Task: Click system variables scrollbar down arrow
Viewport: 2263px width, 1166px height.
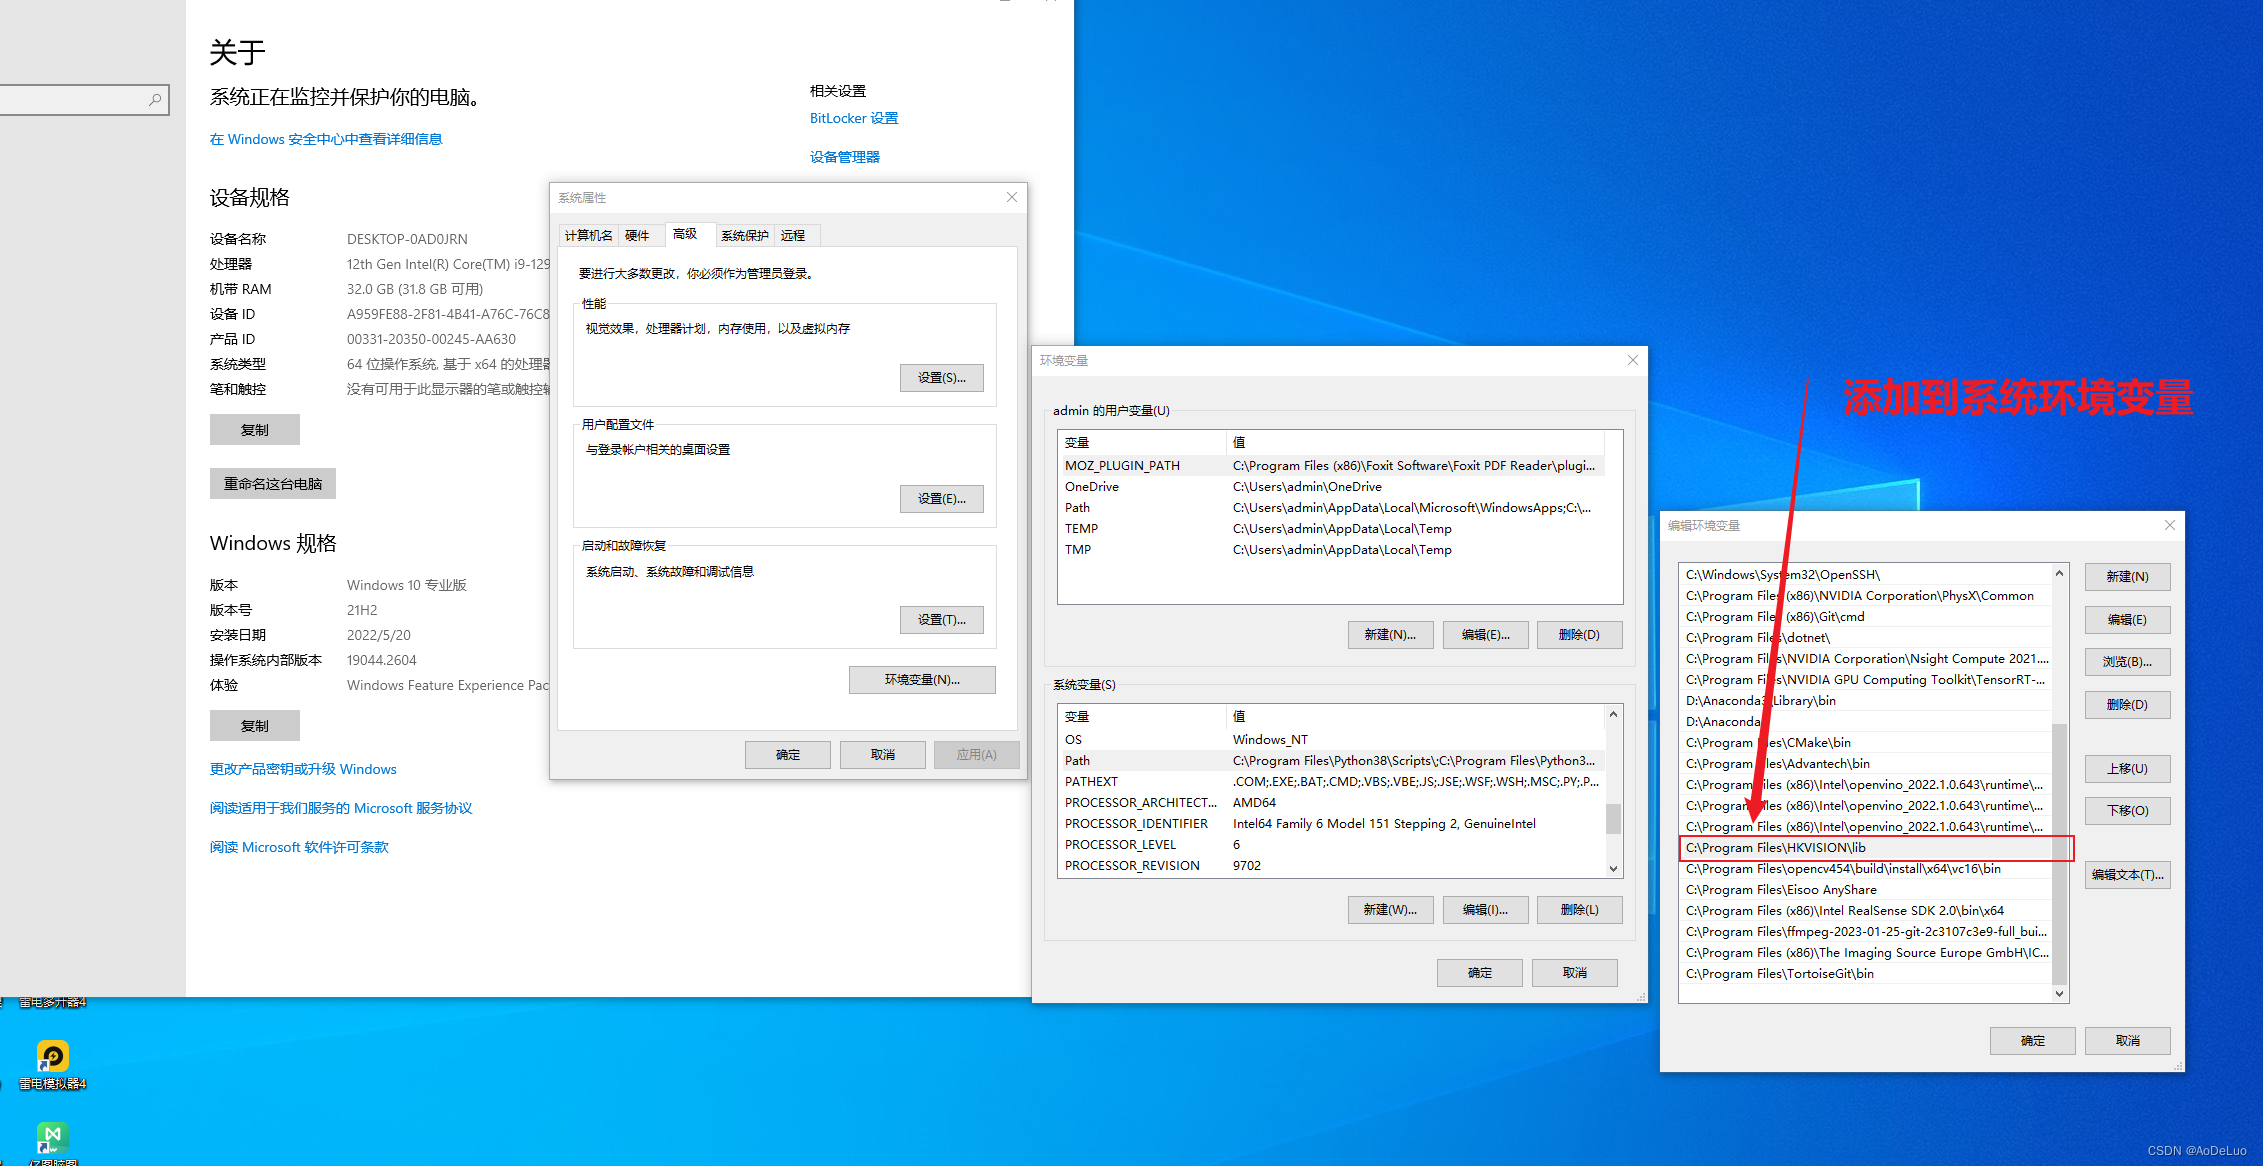Action: click(1613, 869)
